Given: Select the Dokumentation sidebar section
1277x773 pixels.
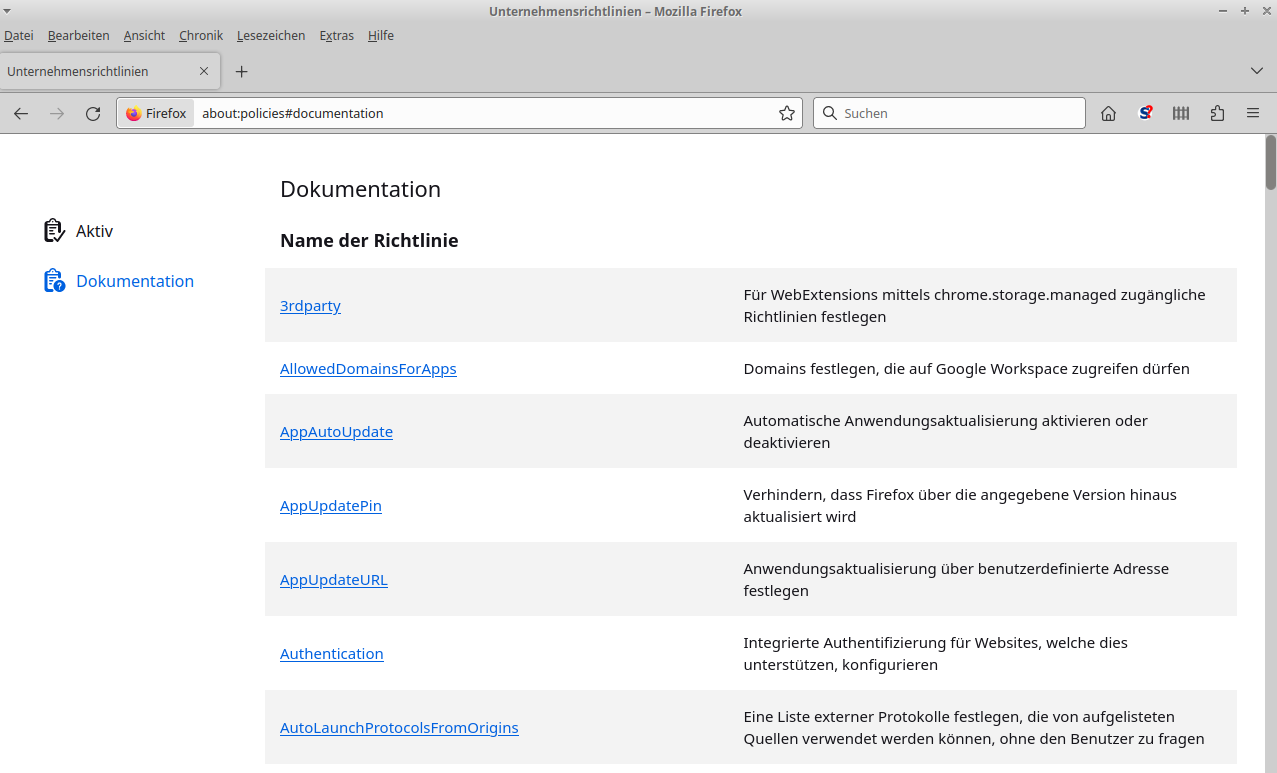Looking at the screenshot, I should [134, 281].
